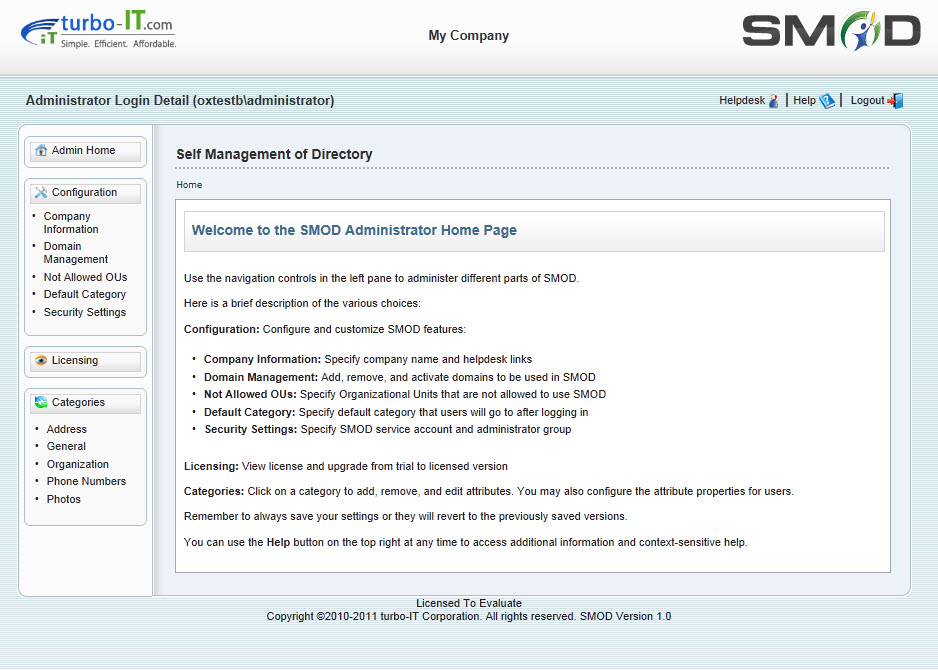The width and height of the screenshot is (938, 670).
Task: Click the Self Management of Directory heading
Action: click(274, 154)
